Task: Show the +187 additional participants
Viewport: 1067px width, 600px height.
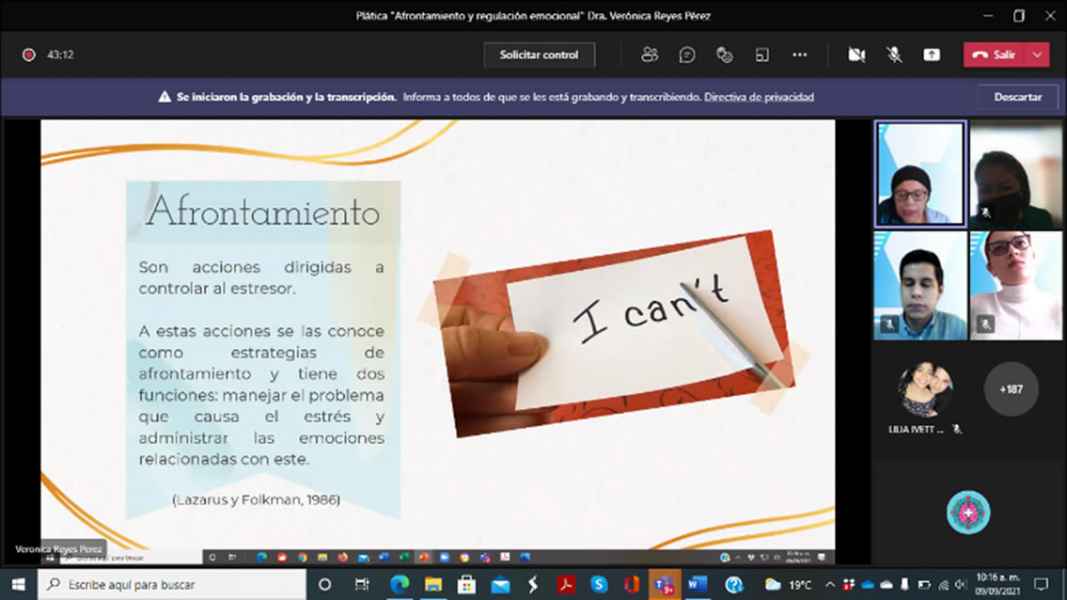Action: click(1011, 389)
